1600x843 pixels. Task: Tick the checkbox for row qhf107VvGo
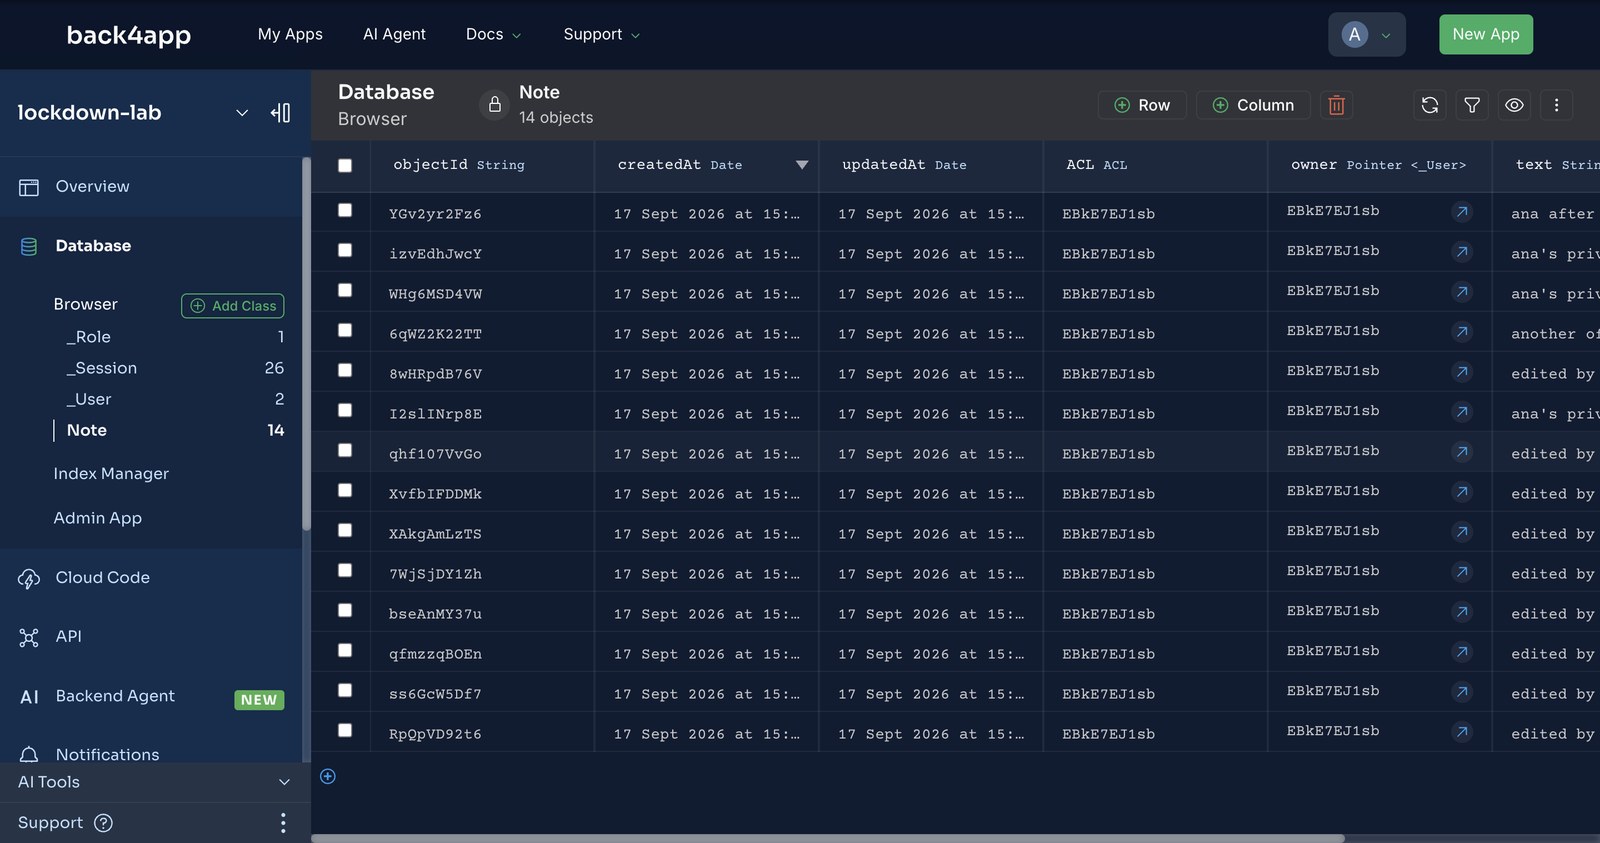coord(345,450)
